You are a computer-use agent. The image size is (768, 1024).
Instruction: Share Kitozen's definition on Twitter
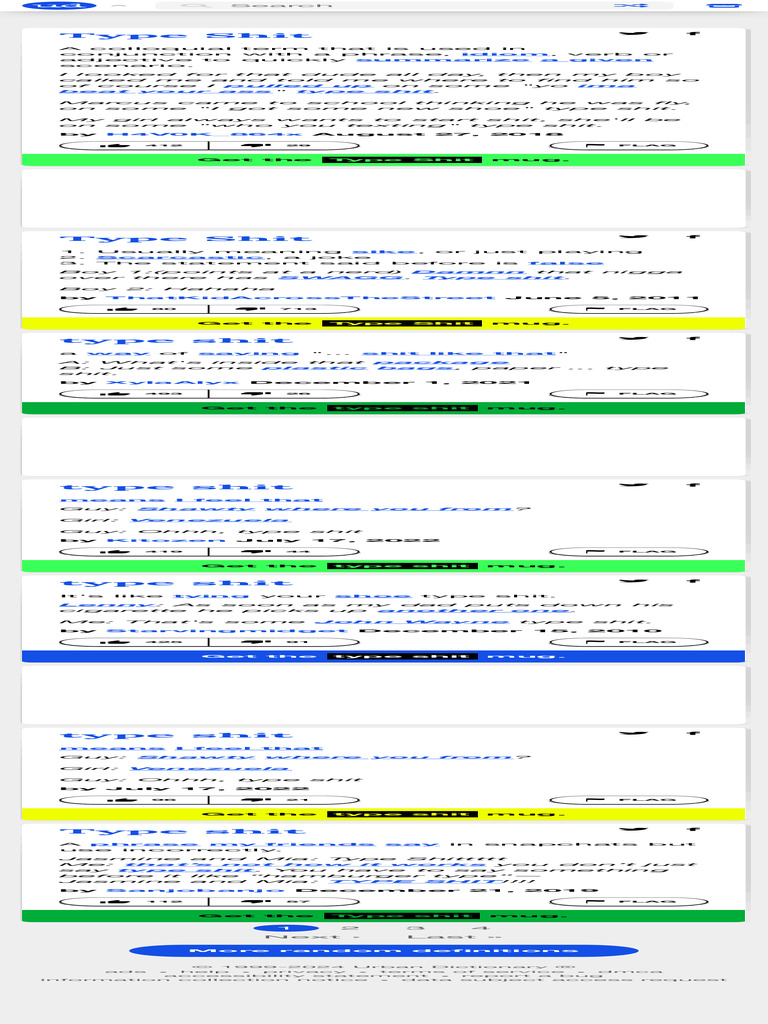[x=633, y=485]
